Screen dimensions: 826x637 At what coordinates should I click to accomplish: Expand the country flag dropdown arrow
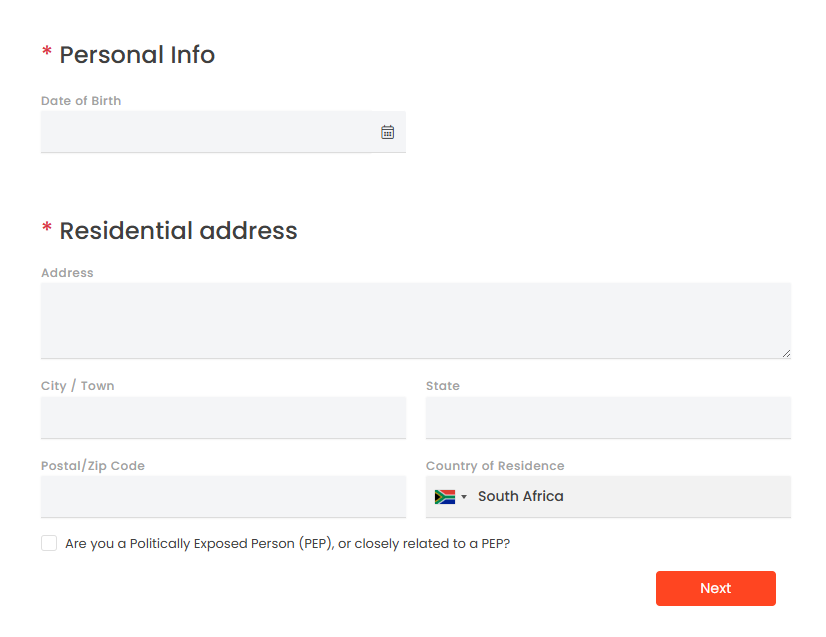pos(464,496)
